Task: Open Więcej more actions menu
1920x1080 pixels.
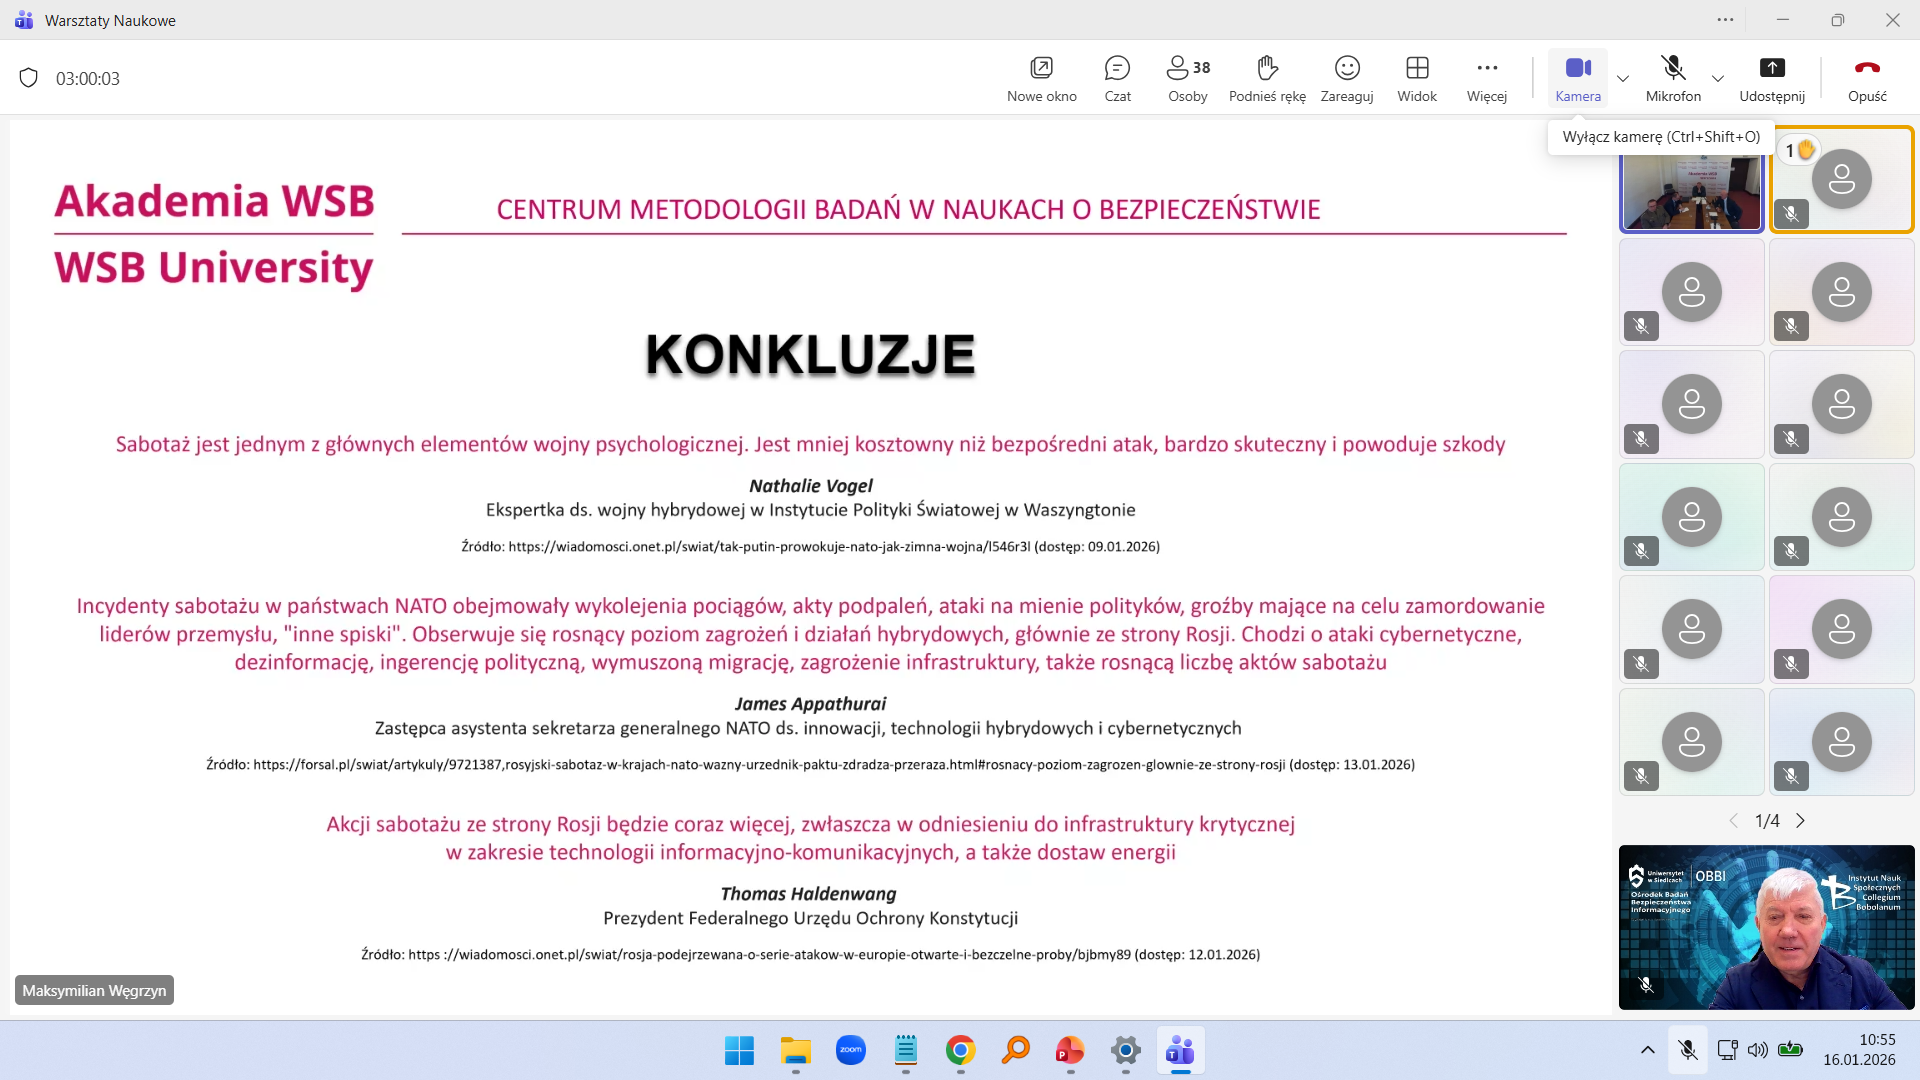Action: (x=1486, y=77)
